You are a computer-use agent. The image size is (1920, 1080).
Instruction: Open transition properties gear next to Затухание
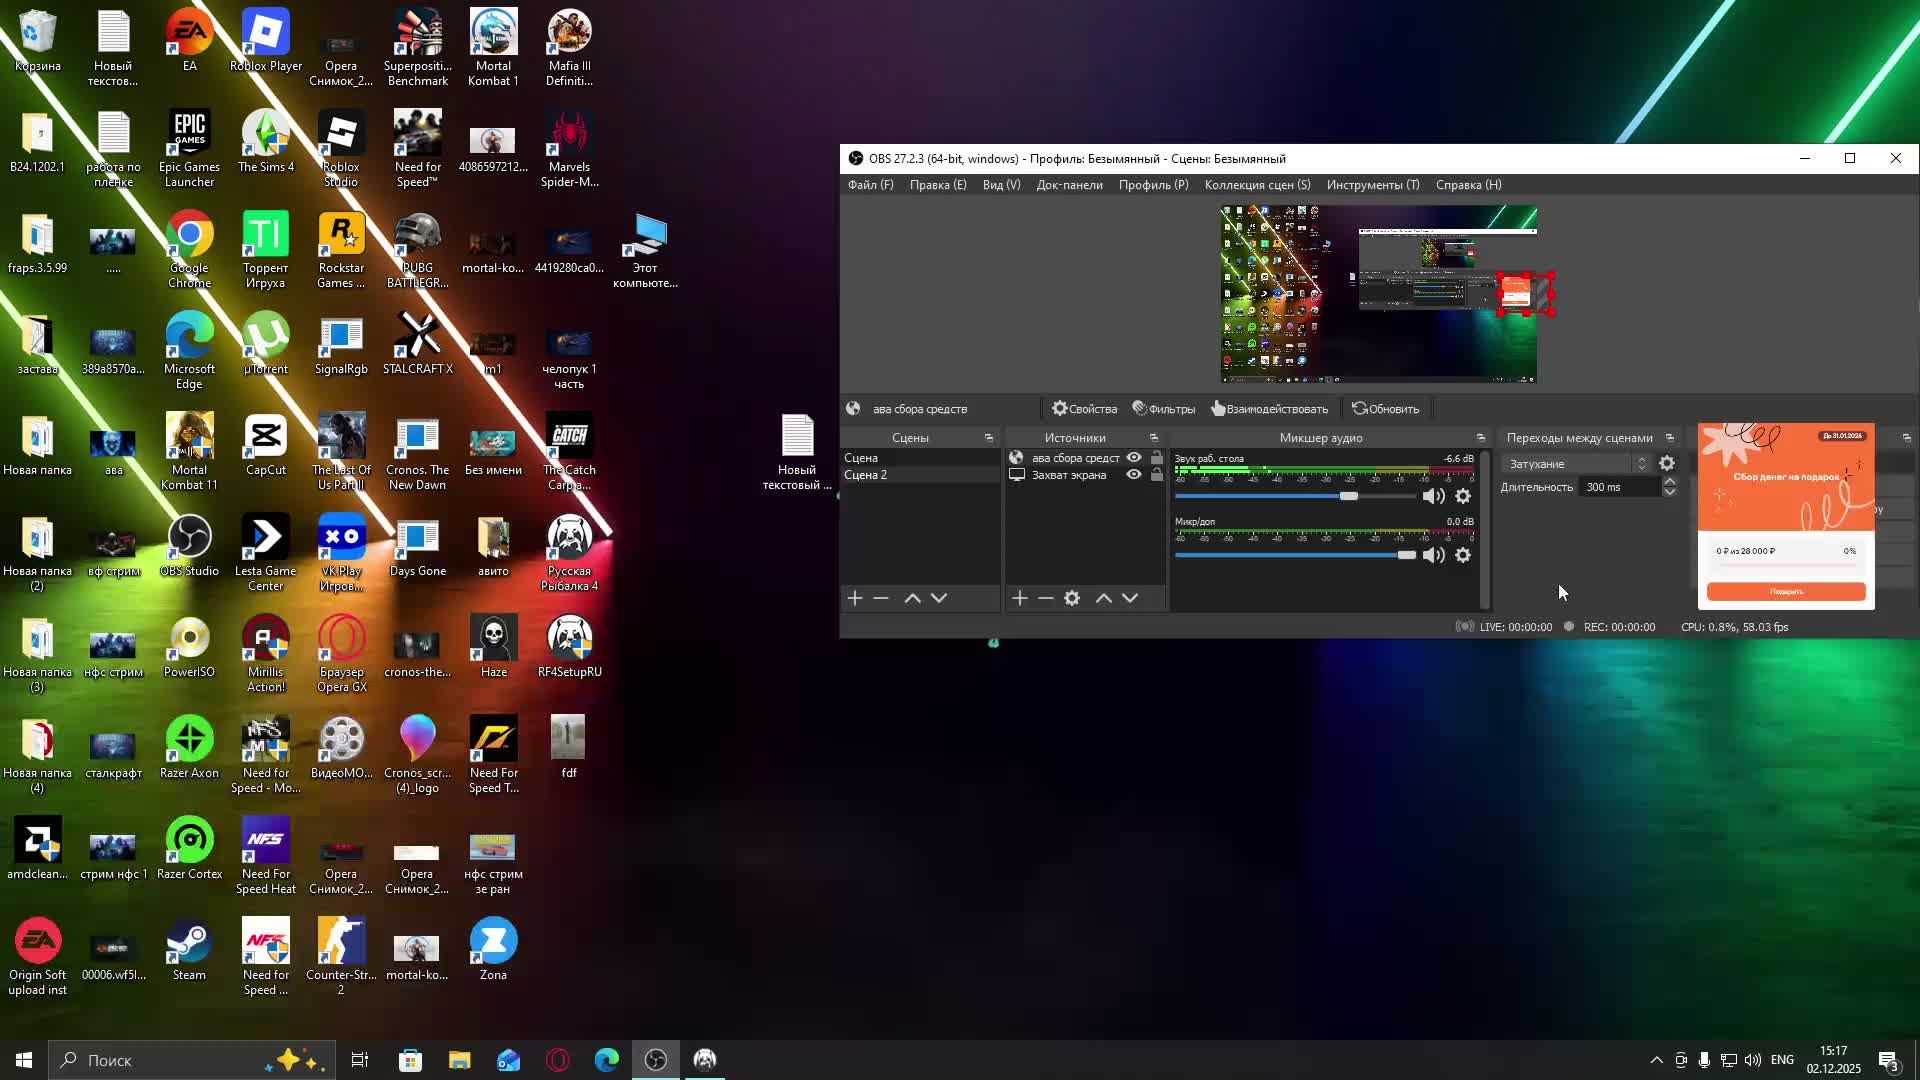tap(1667, 463)
